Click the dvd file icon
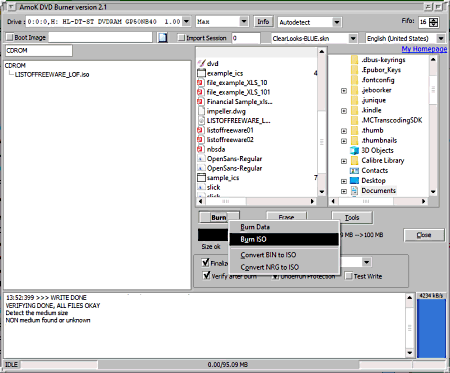The height and width of the screenshot is (373, 450). (x=201, y=63)
